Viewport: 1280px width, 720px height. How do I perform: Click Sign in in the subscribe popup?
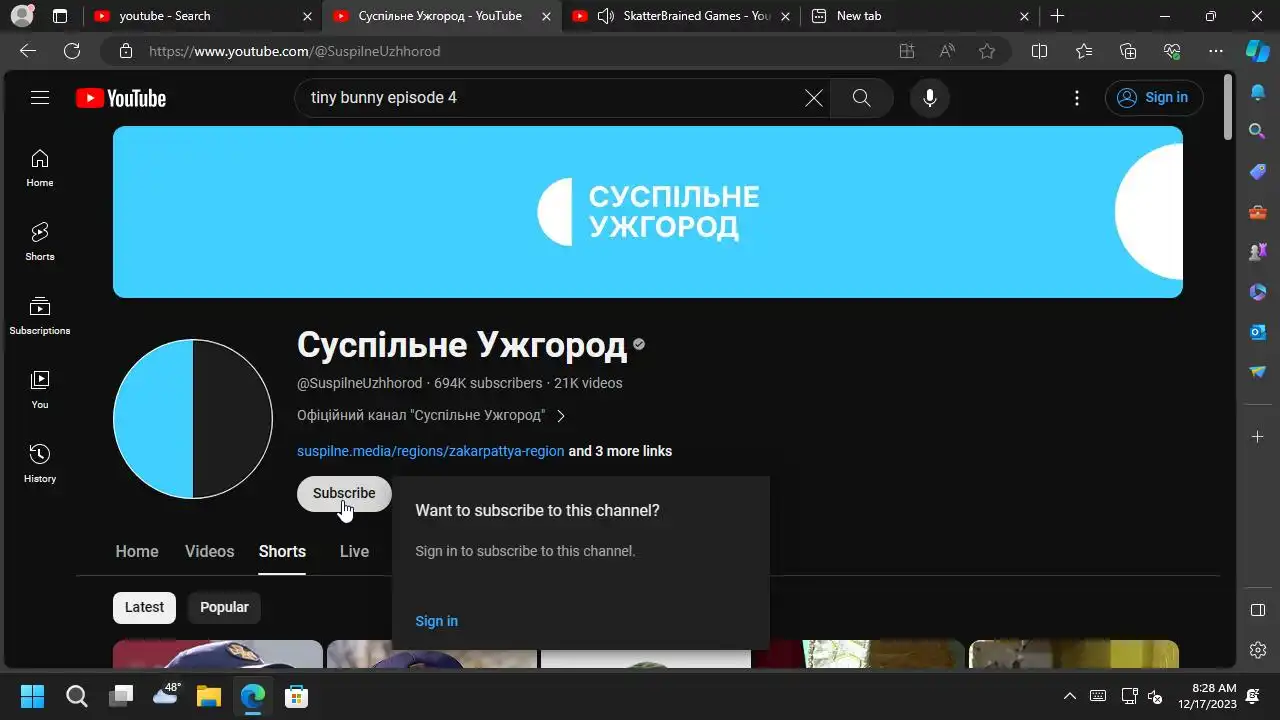(437, 622)
